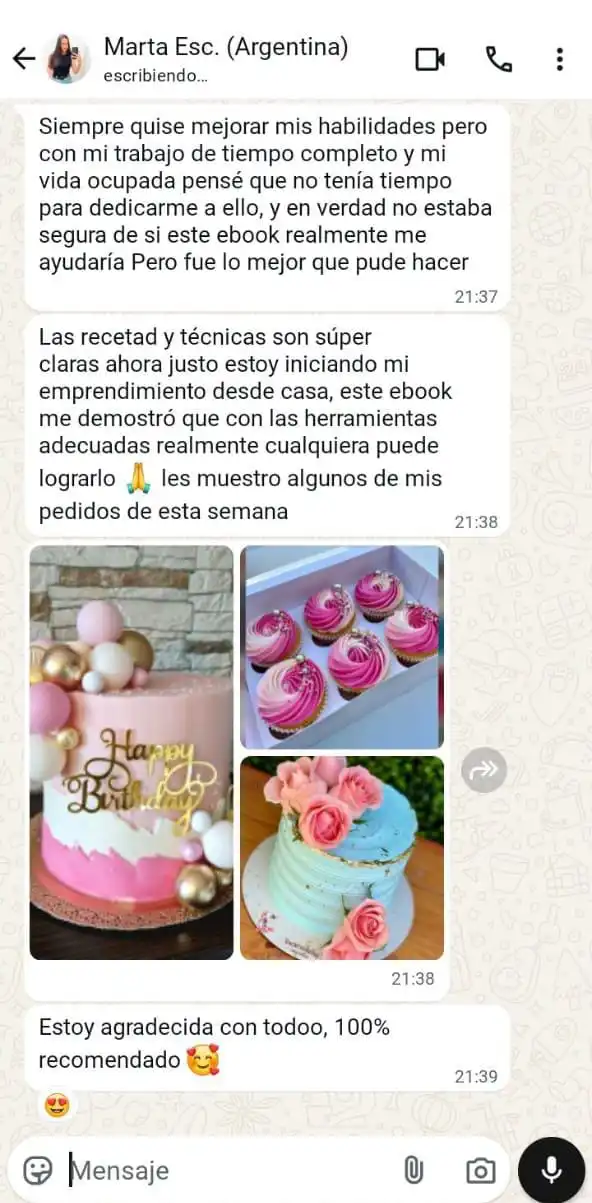This screenshot has width=592, height=1203.
Task: Open contact info via Marta Esc. (Argentina) name
Action: pyautogui.click(x=226, y=47)
